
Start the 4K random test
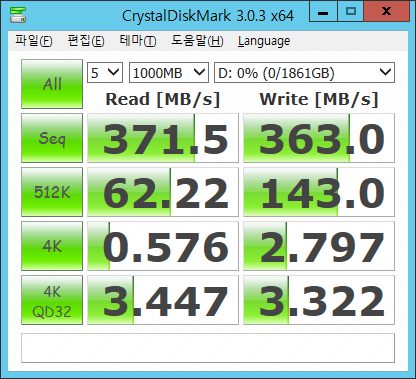click(52, 246)
